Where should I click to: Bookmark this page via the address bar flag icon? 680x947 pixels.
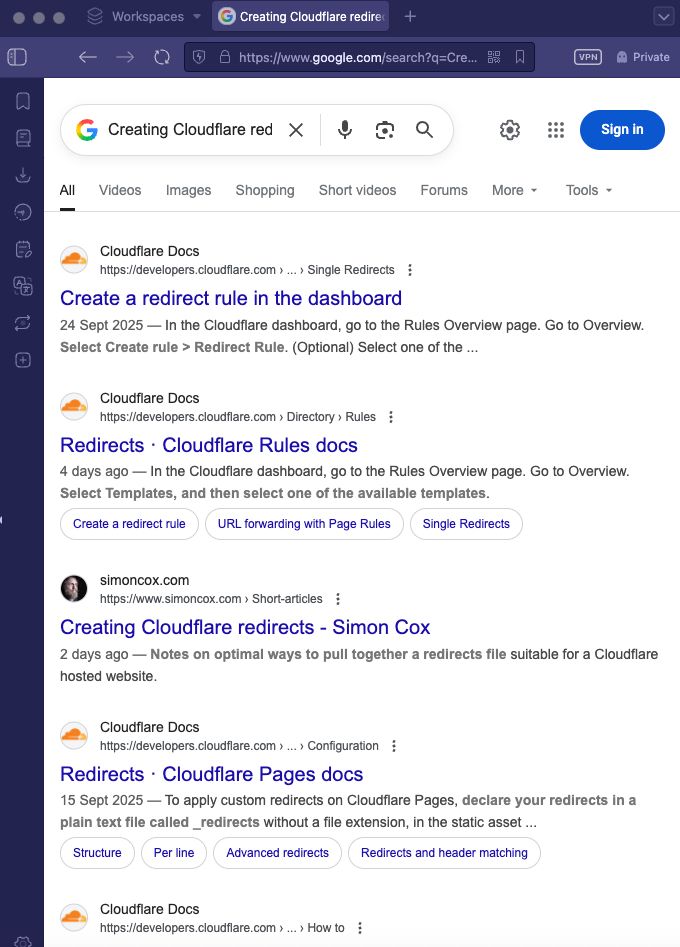pyautogui.click(x=519, y=57)
